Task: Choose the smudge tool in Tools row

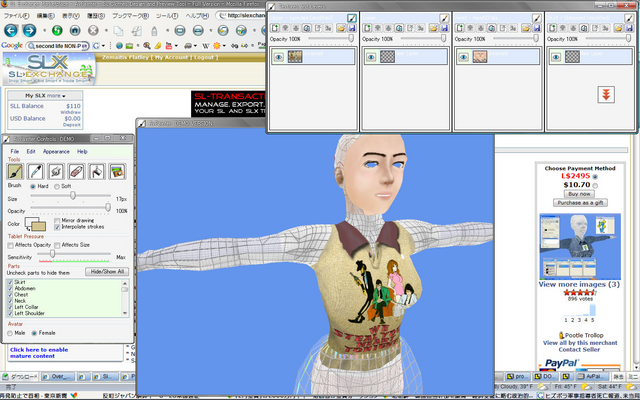Action: click(56, 171)
